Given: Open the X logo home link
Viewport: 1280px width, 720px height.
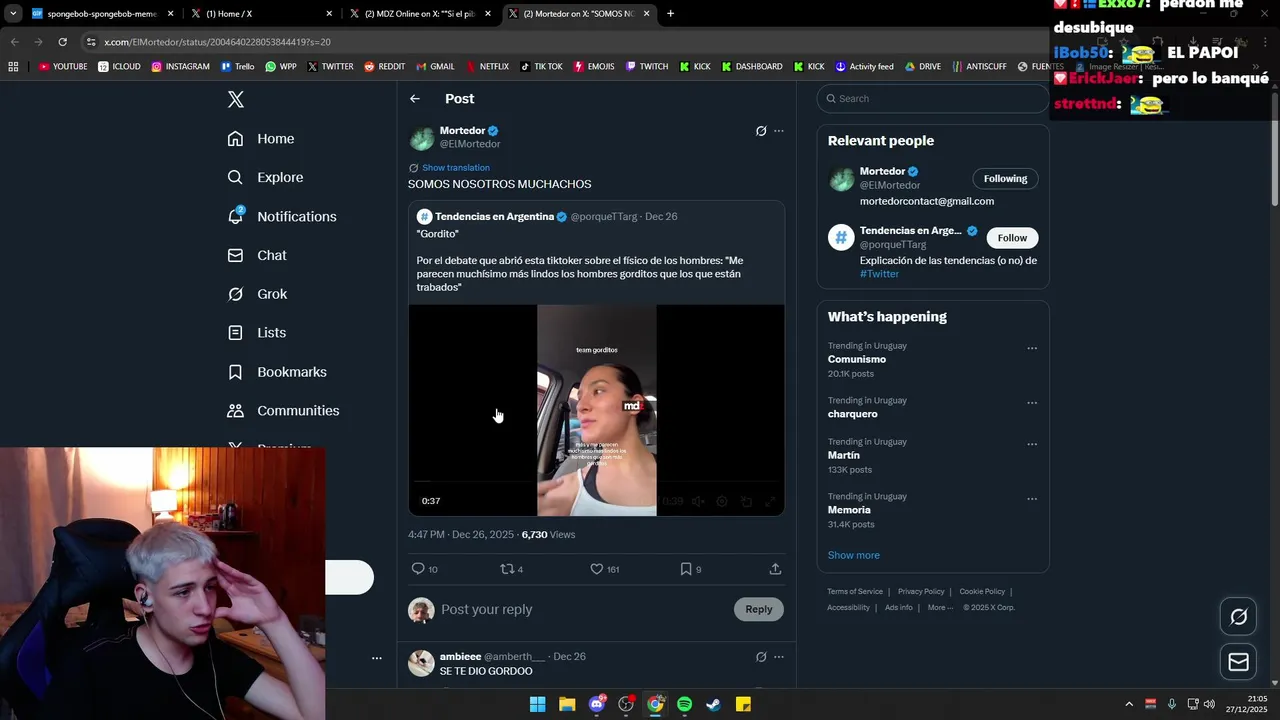Looking at the screenshot, I should [x=235, y=99].
